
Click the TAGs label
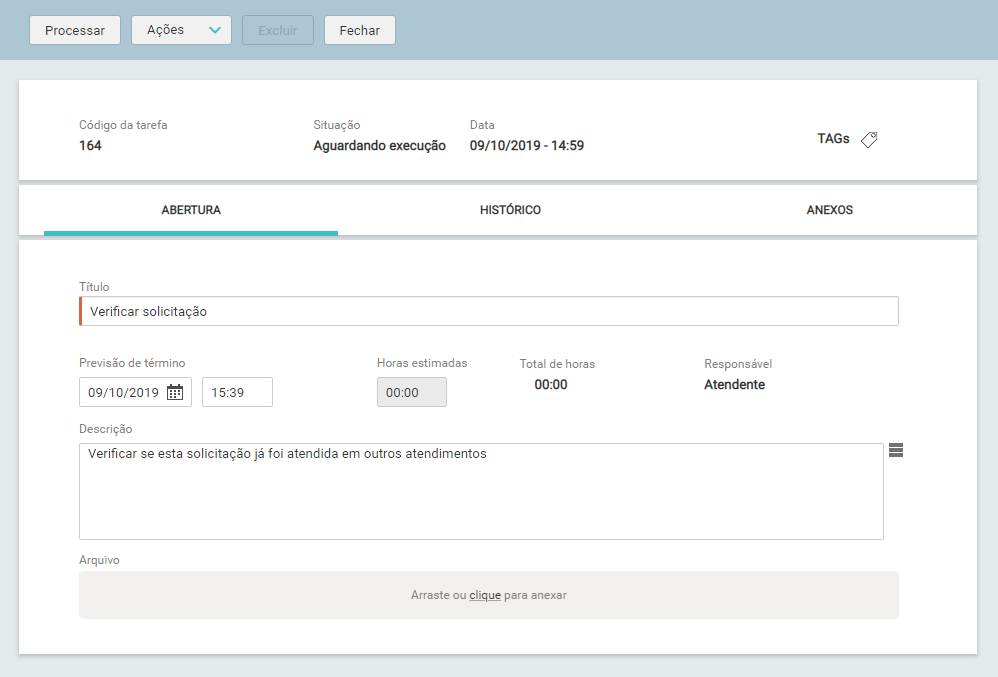pyautogui.click(x=833, y=139)
